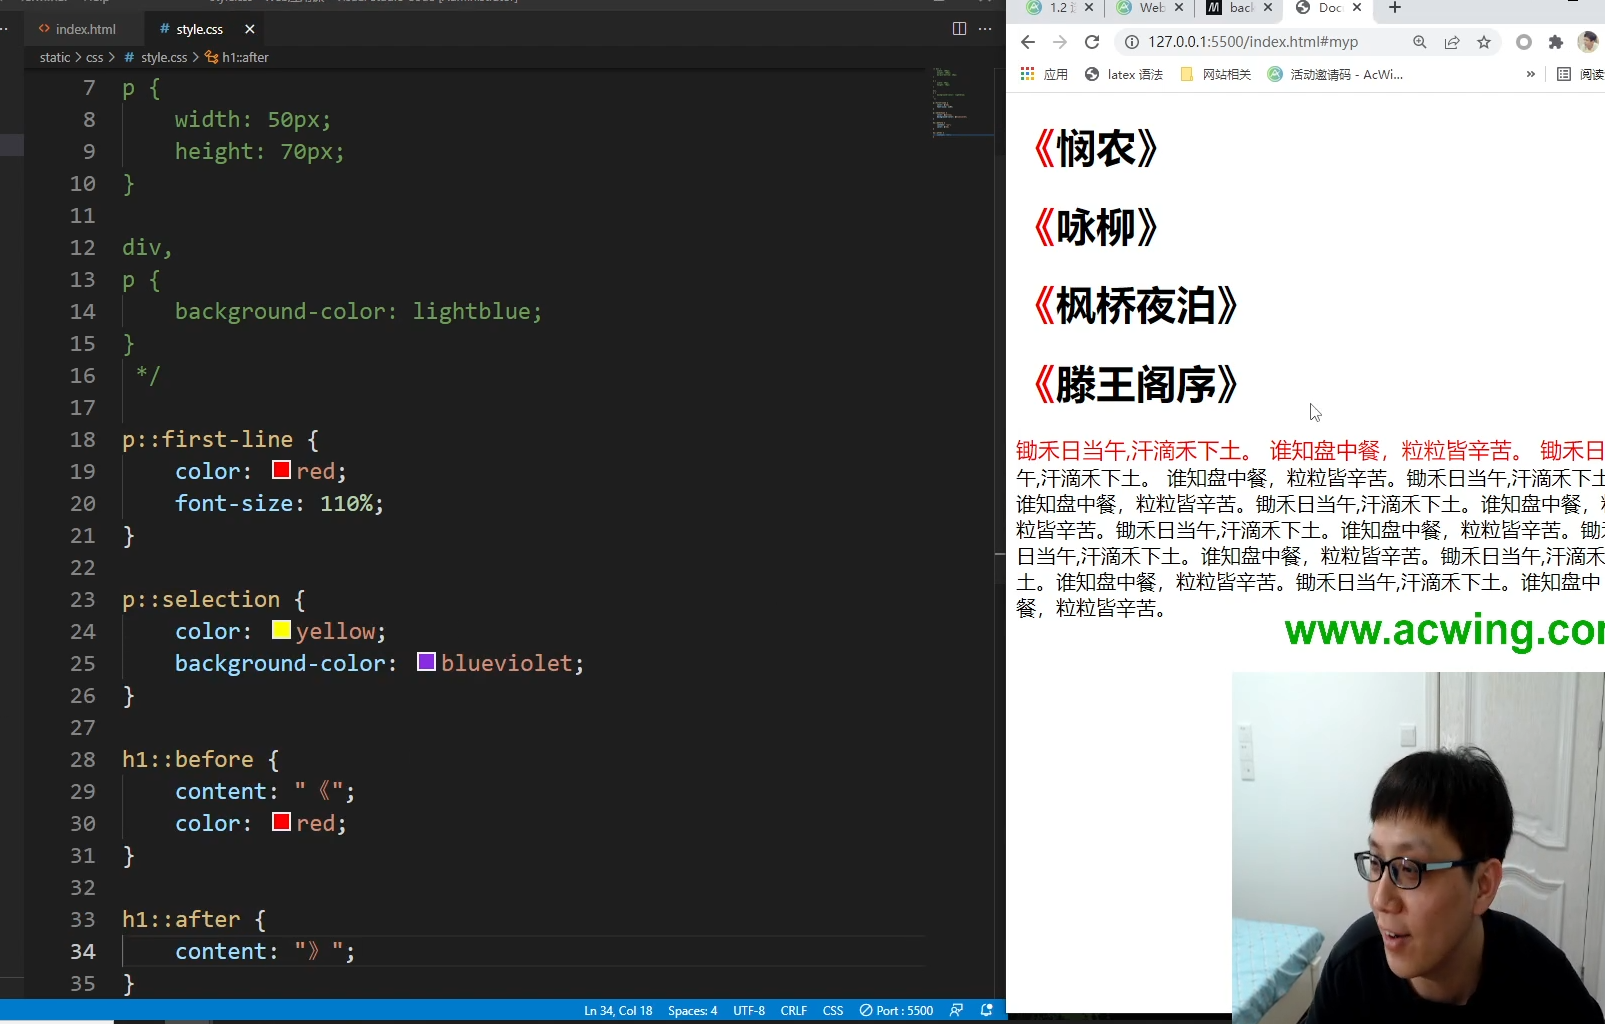Change the CSS language mode
The width and height of the screenshot is (1605, 1024).
tap(833, 1011)
